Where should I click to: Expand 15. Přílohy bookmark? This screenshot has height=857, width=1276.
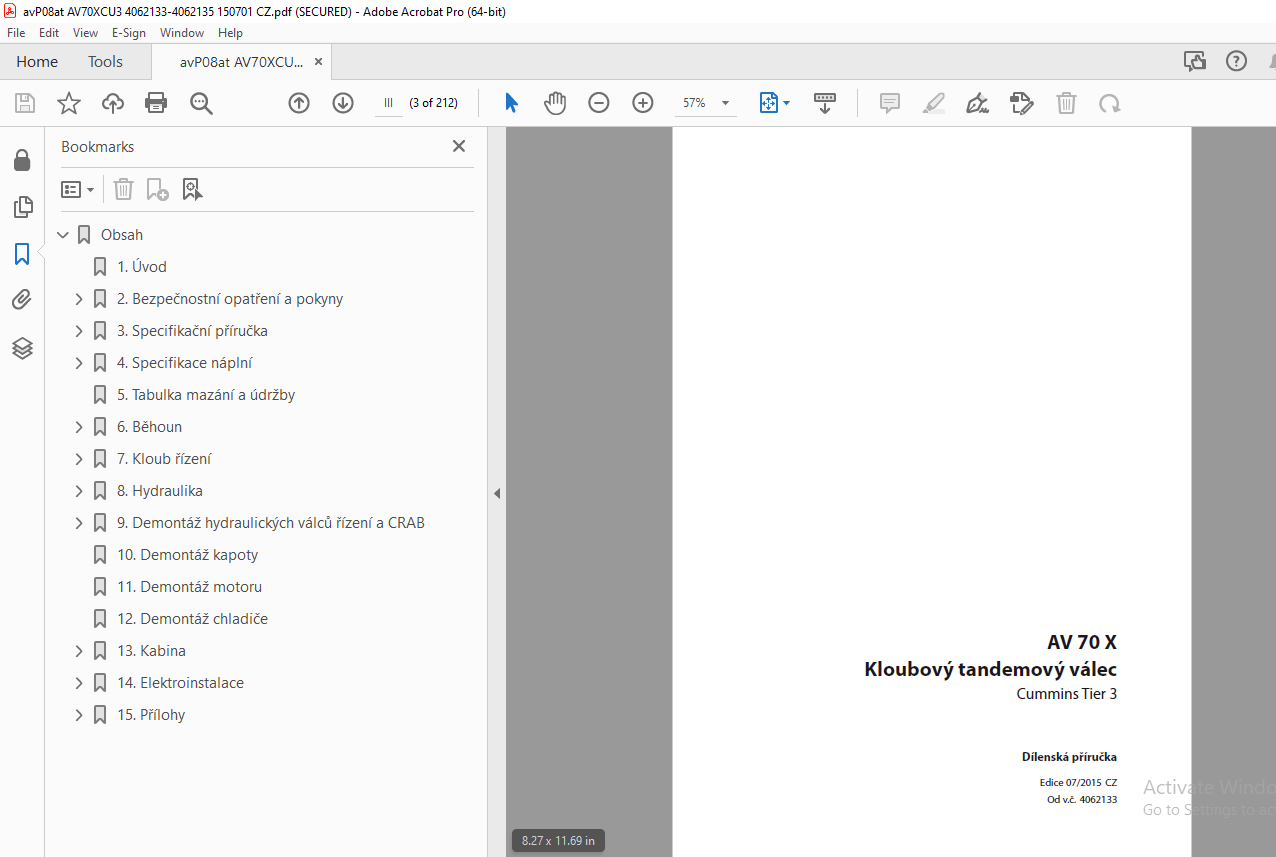[x=79, y=715]
